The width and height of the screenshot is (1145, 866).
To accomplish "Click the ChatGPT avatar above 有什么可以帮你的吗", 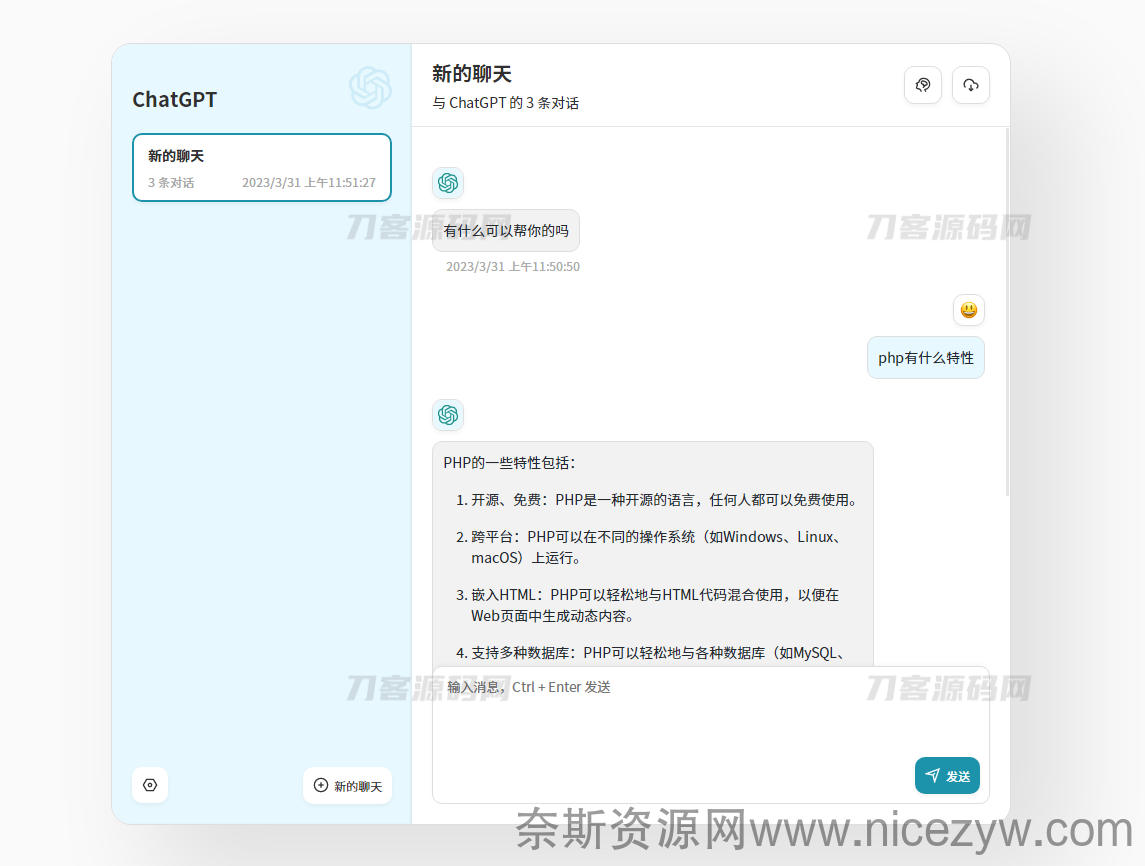I will click(x=448, y=183).
